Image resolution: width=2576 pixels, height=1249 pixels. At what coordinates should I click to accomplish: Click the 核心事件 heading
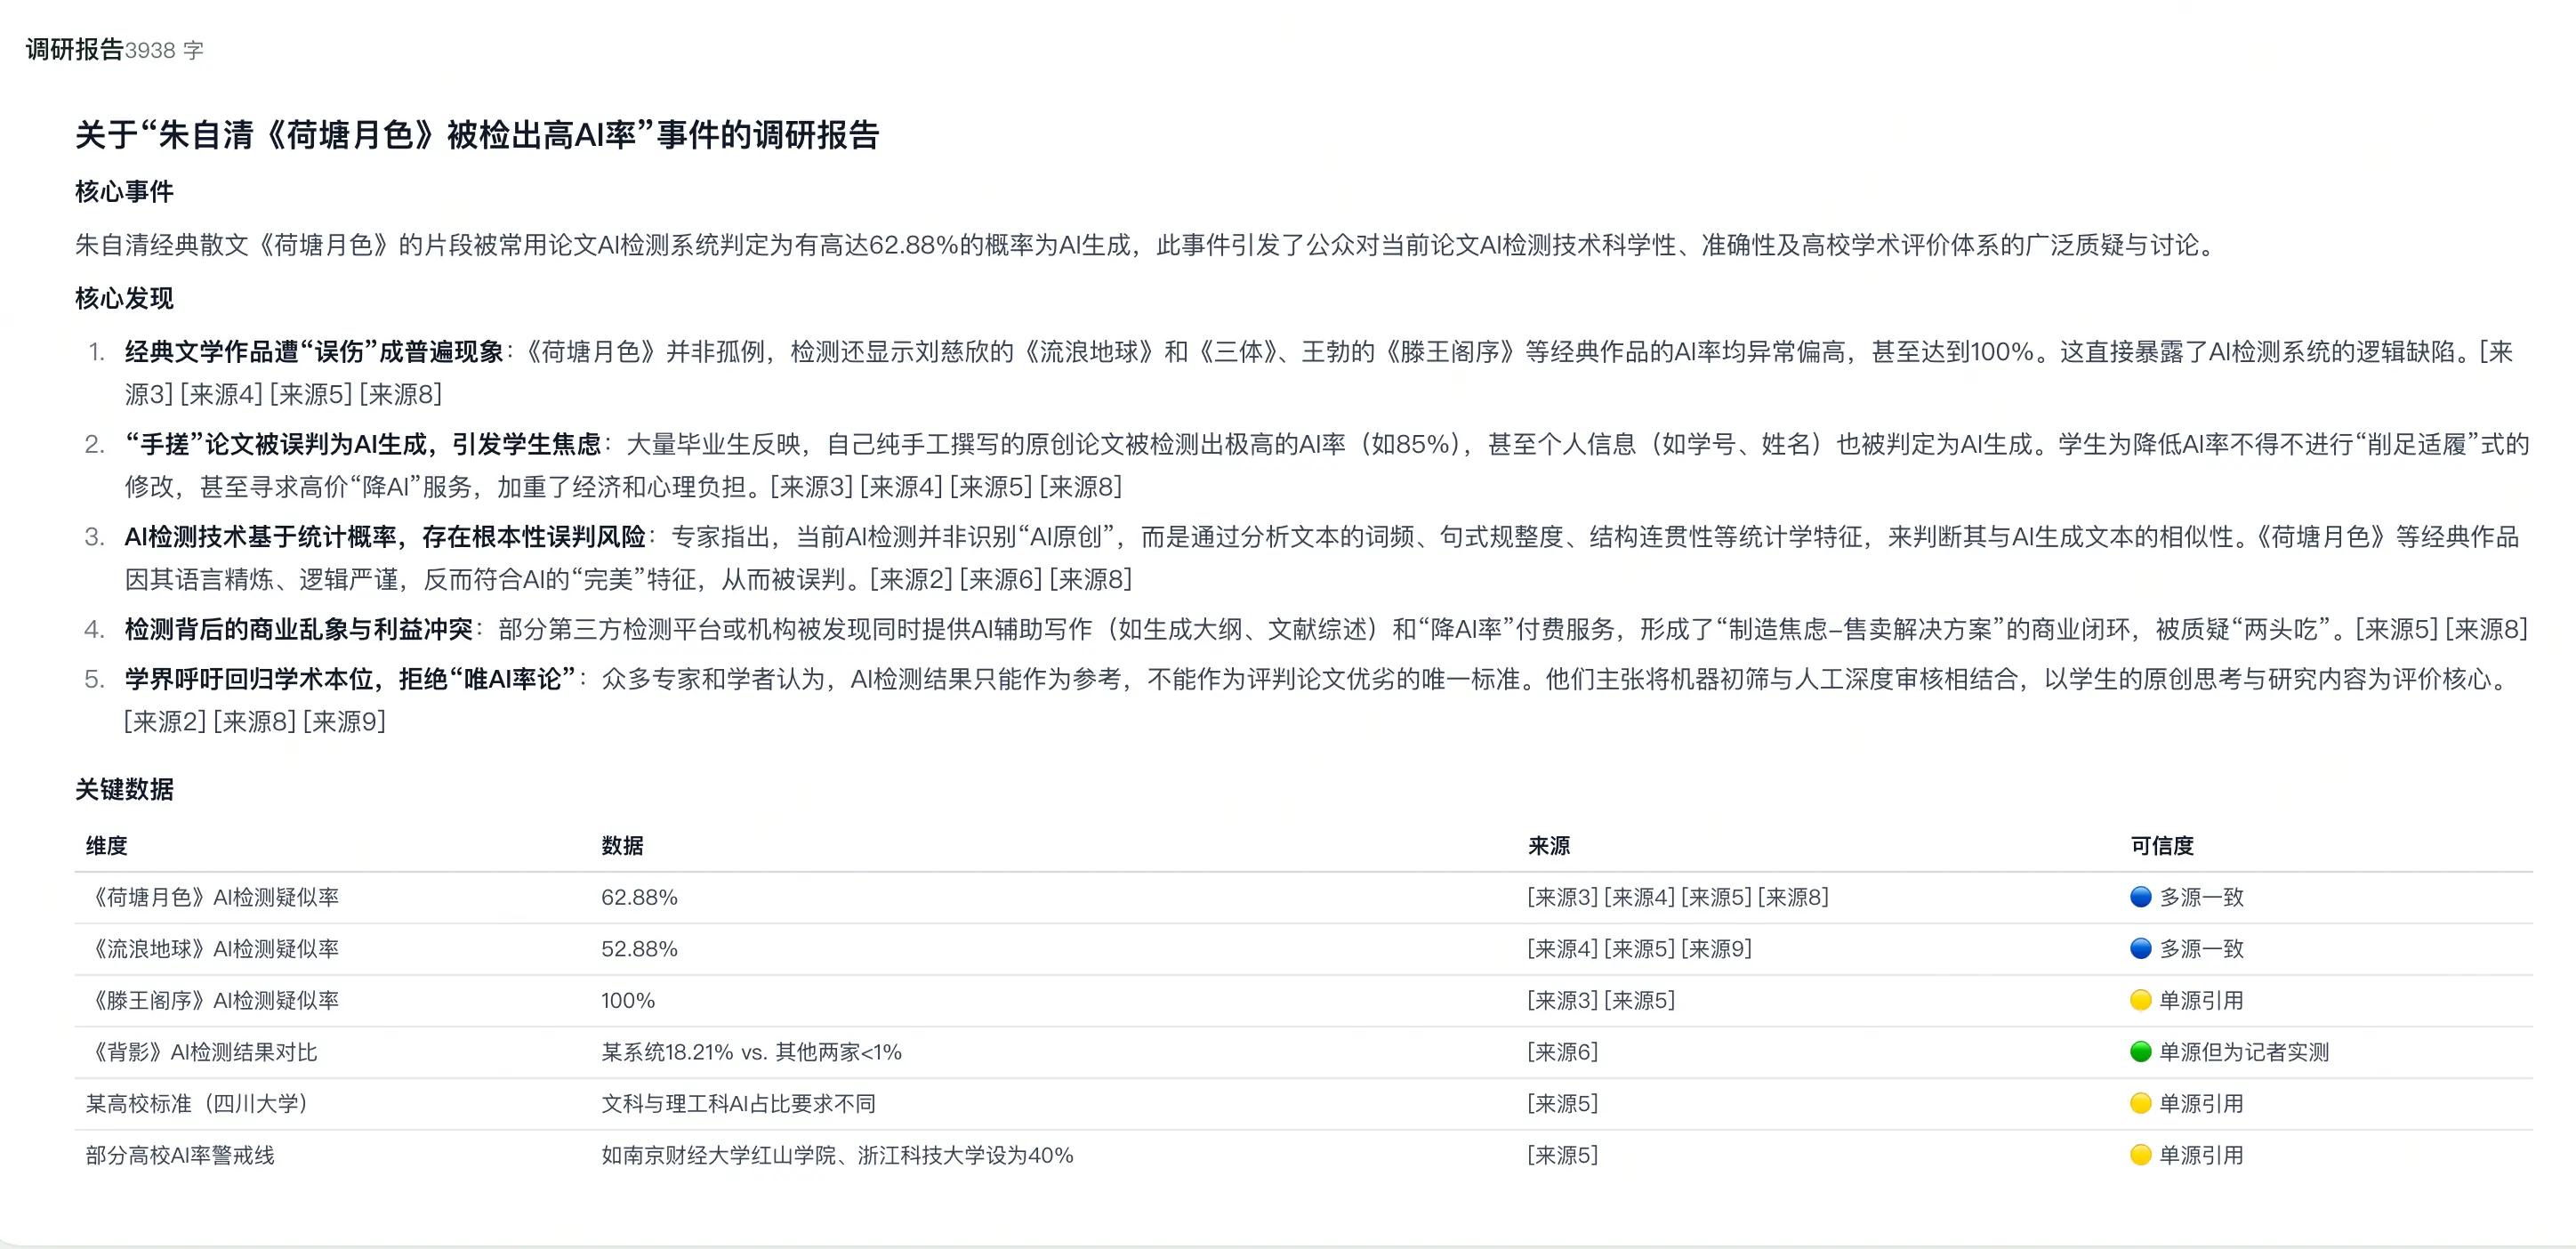[x=124, y=191]
